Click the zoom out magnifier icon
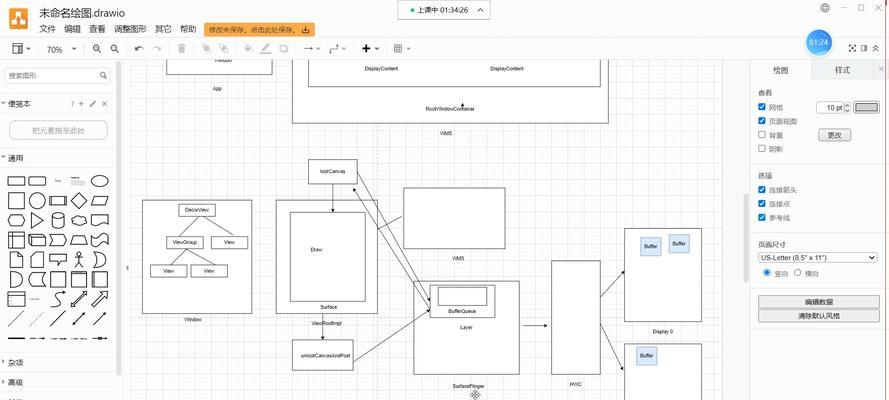 click(115, 49)
